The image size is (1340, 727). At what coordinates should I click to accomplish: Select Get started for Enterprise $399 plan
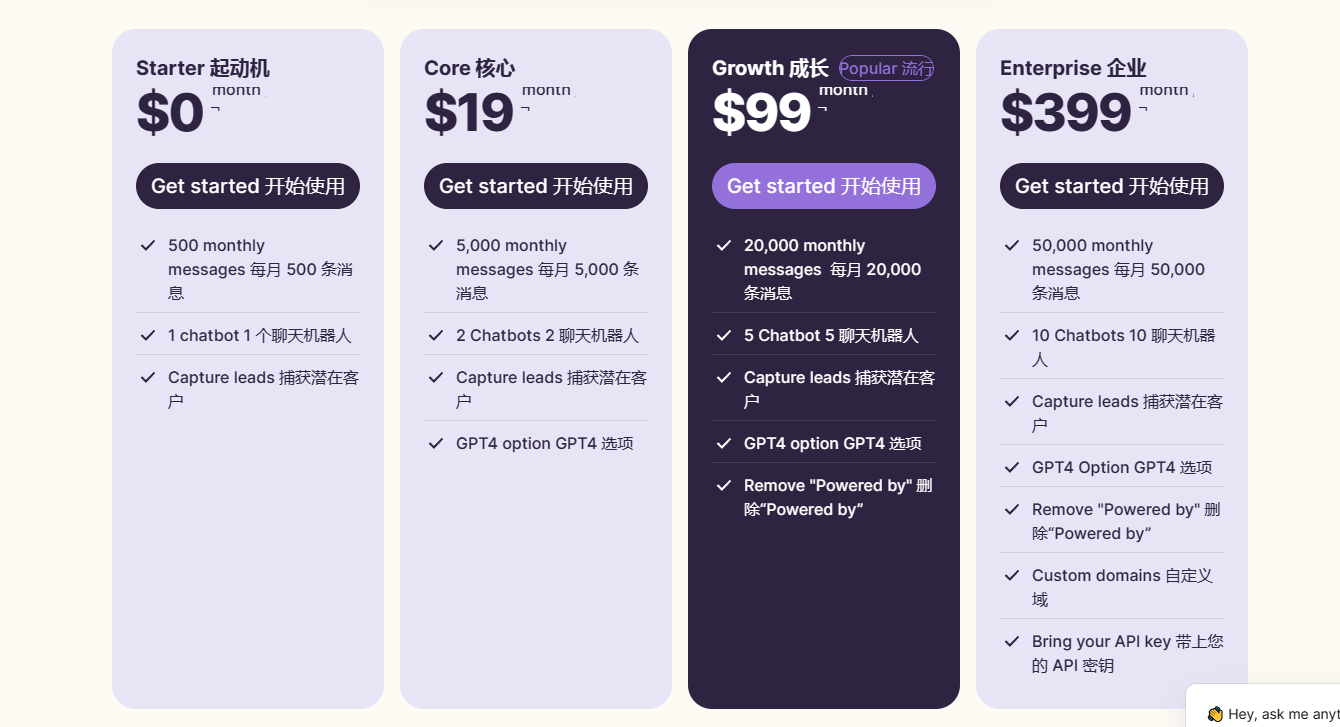coord(1112,186)
